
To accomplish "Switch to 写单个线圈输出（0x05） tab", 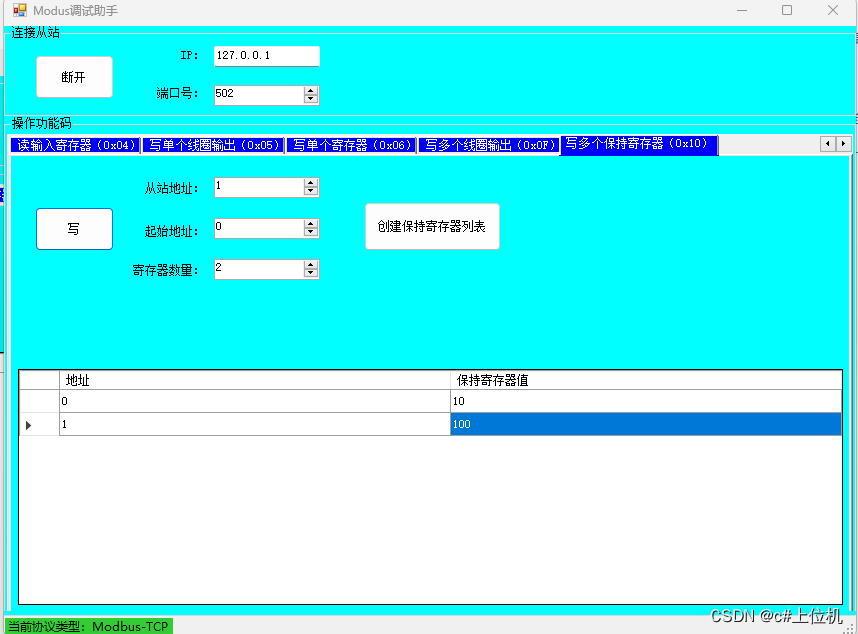I will (211, 144).
